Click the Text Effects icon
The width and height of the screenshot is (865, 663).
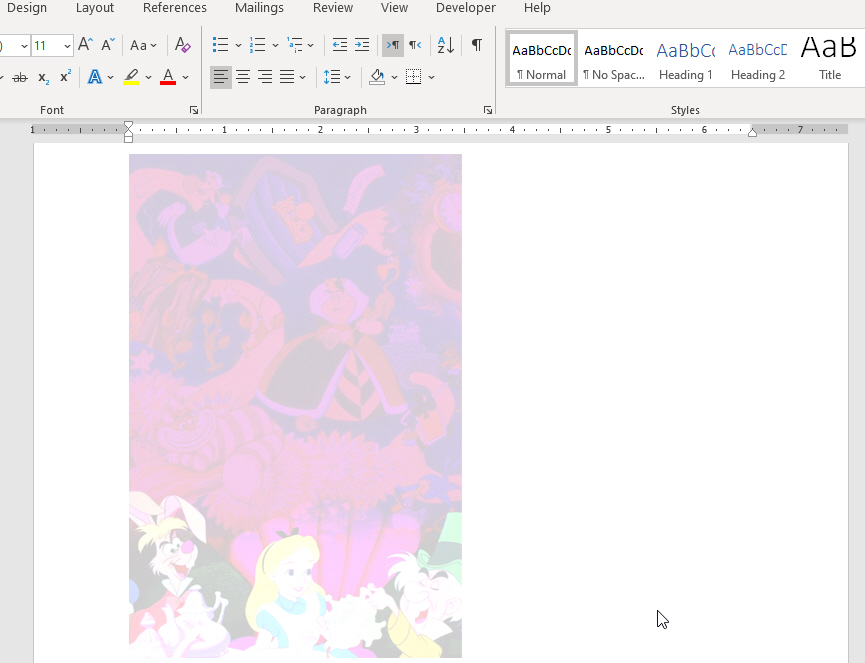point(95,77)
